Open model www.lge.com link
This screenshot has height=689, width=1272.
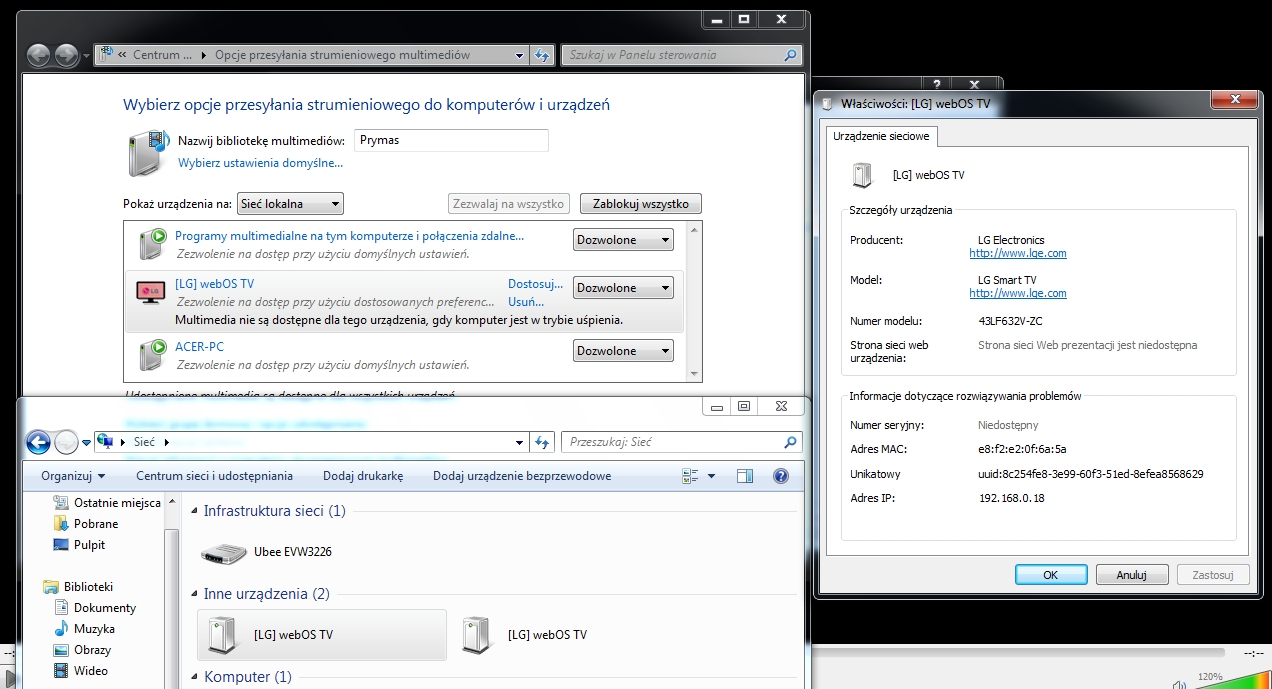[x=1018, y=293]
